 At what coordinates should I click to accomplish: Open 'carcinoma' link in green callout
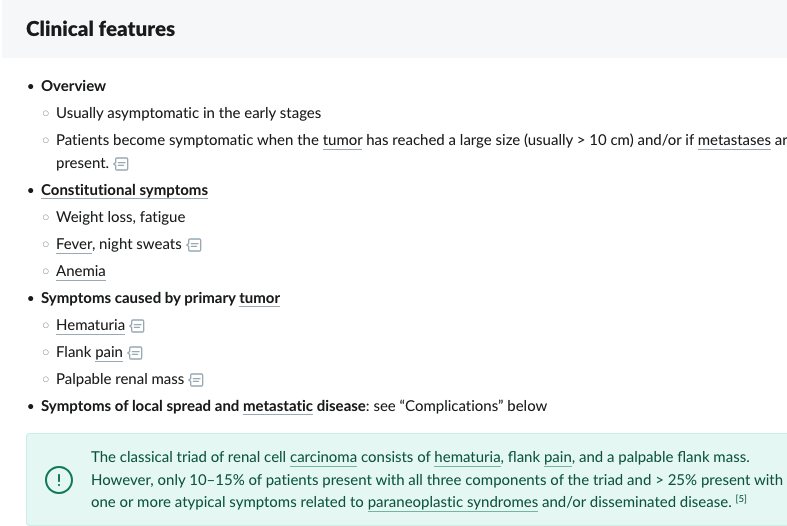click(323, 457)
